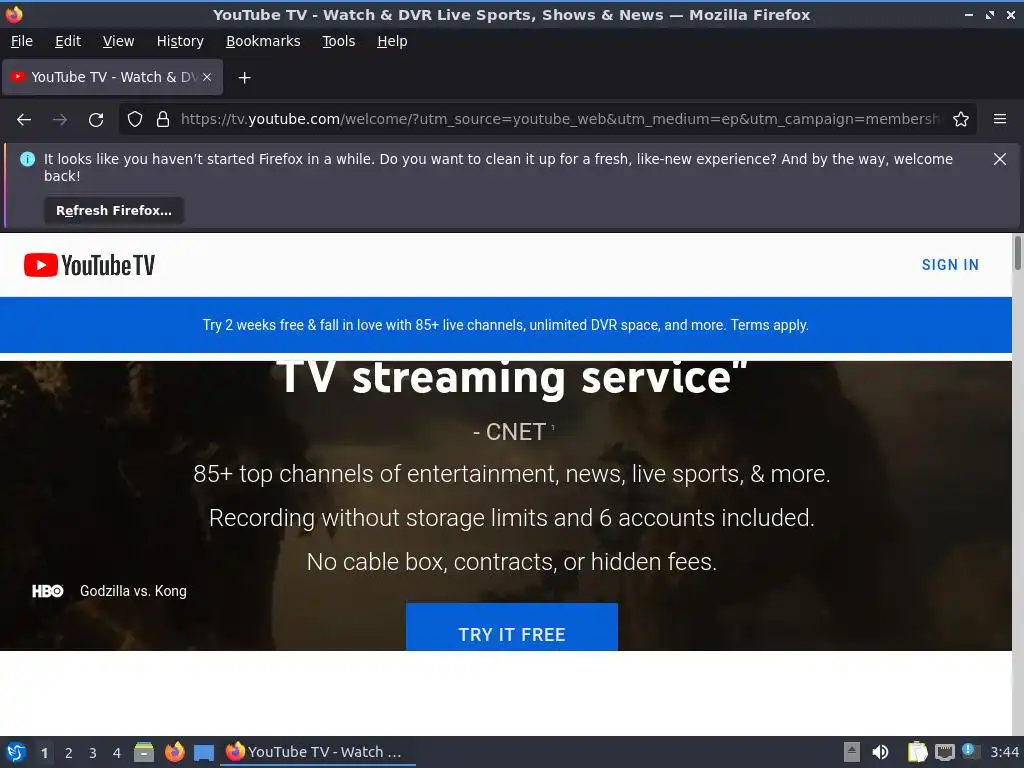The image size is (1024, 768).
Task: Open the File menu
Action: pyautogui.click(x=22, y=41)
